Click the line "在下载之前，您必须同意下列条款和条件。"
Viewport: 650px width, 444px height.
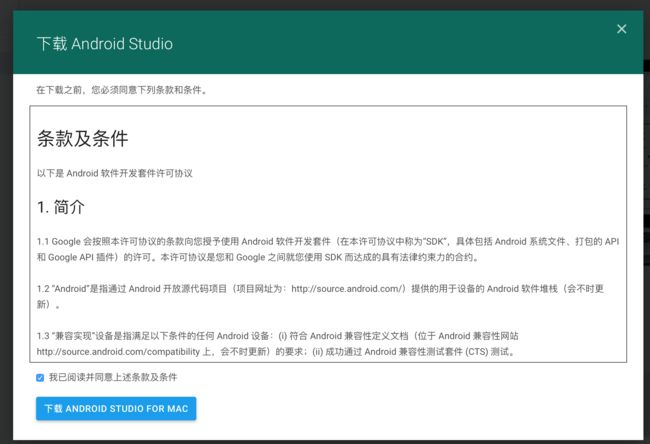click(x=121, y=90)
